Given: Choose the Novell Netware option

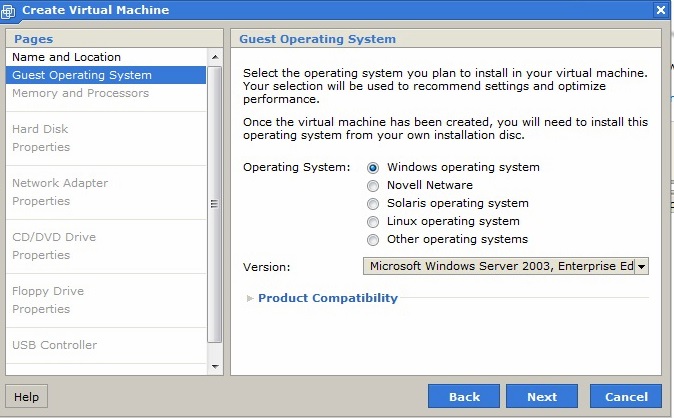Looking at the screenshot, I should [373, 186].
